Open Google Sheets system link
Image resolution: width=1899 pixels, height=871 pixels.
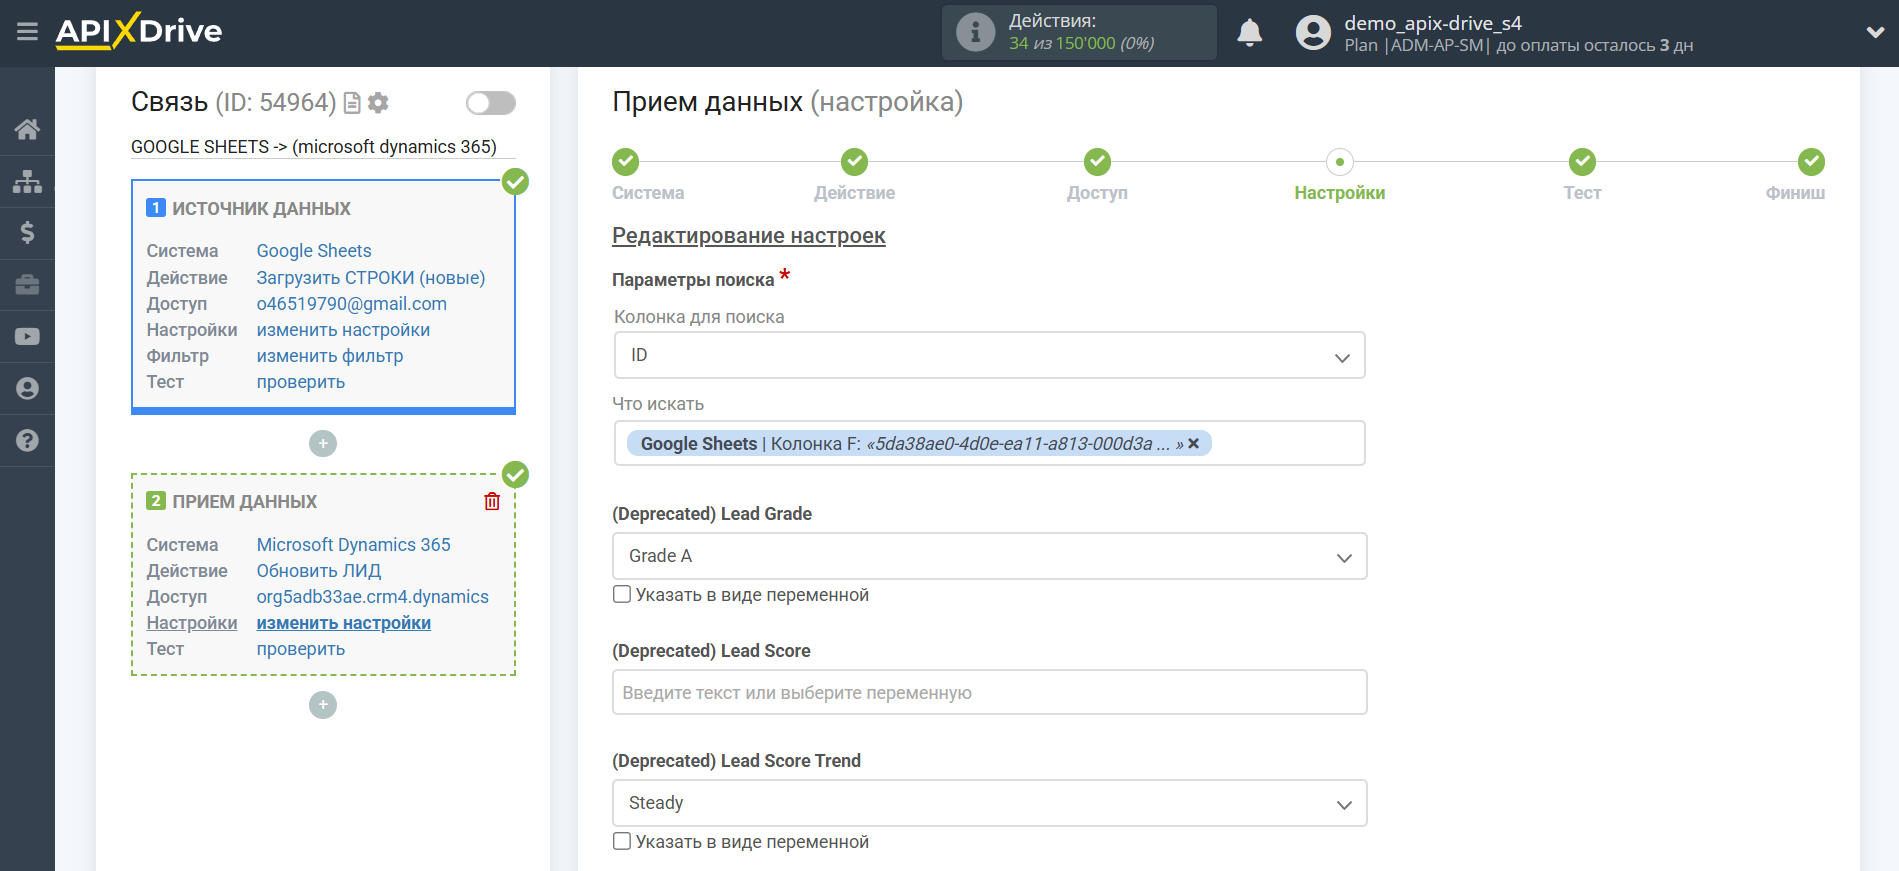tap(314, 251)
